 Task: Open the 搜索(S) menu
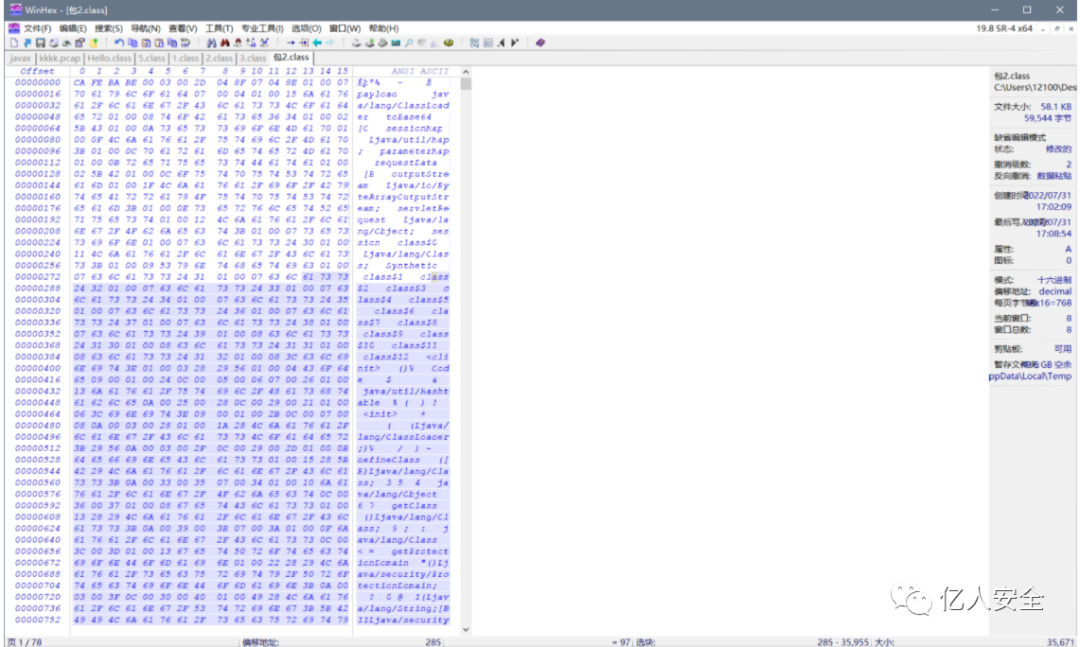tap(108, 28)
